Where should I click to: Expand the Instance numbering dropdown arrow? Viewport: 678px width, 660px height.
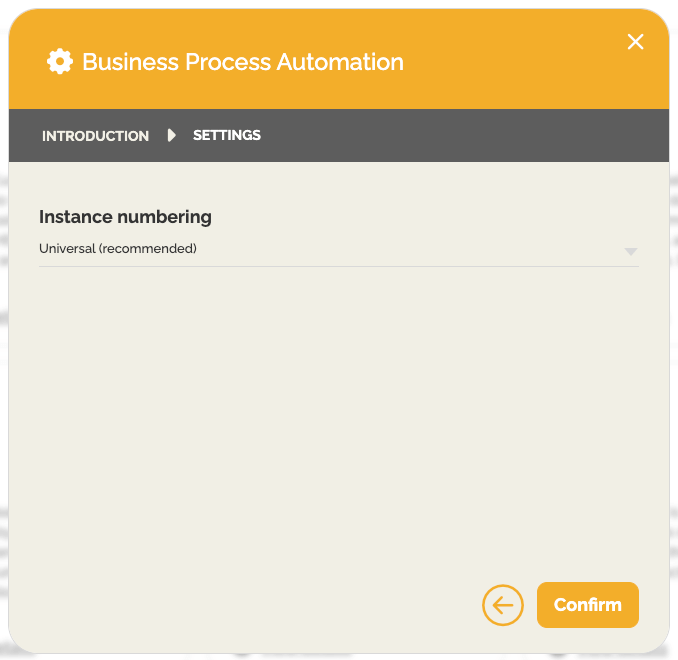631,251
